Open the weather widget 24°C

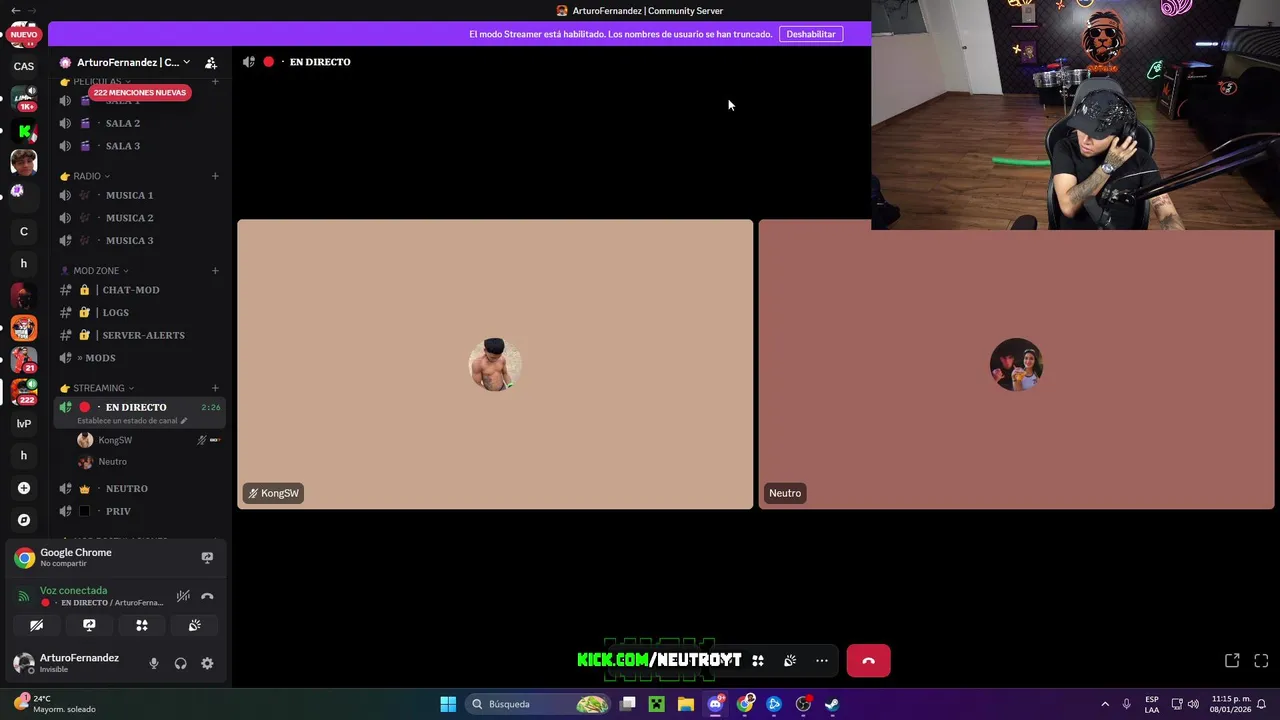(x=55, y=704)
